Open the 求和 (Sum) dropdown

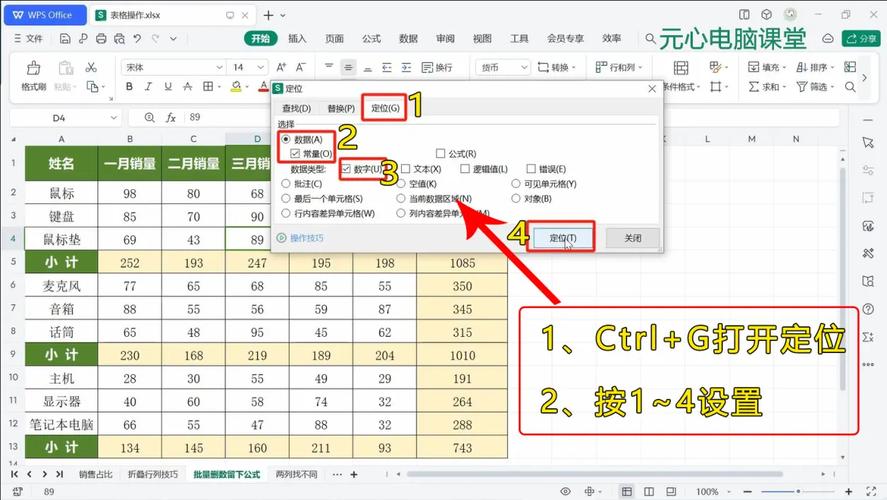point(767,87)
